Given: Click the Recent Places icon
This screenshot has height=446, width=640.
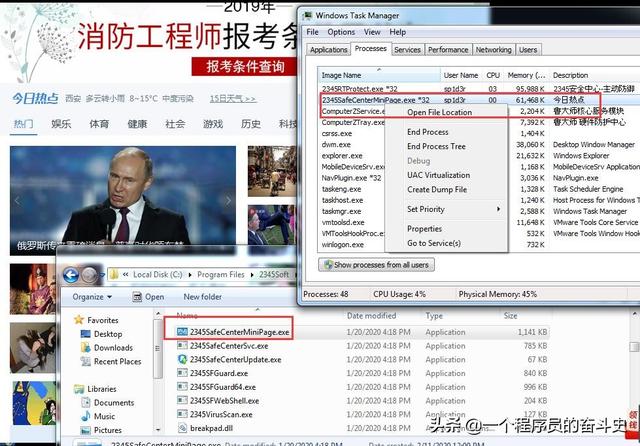Looking at the screenshot, I should pos(86,361).
